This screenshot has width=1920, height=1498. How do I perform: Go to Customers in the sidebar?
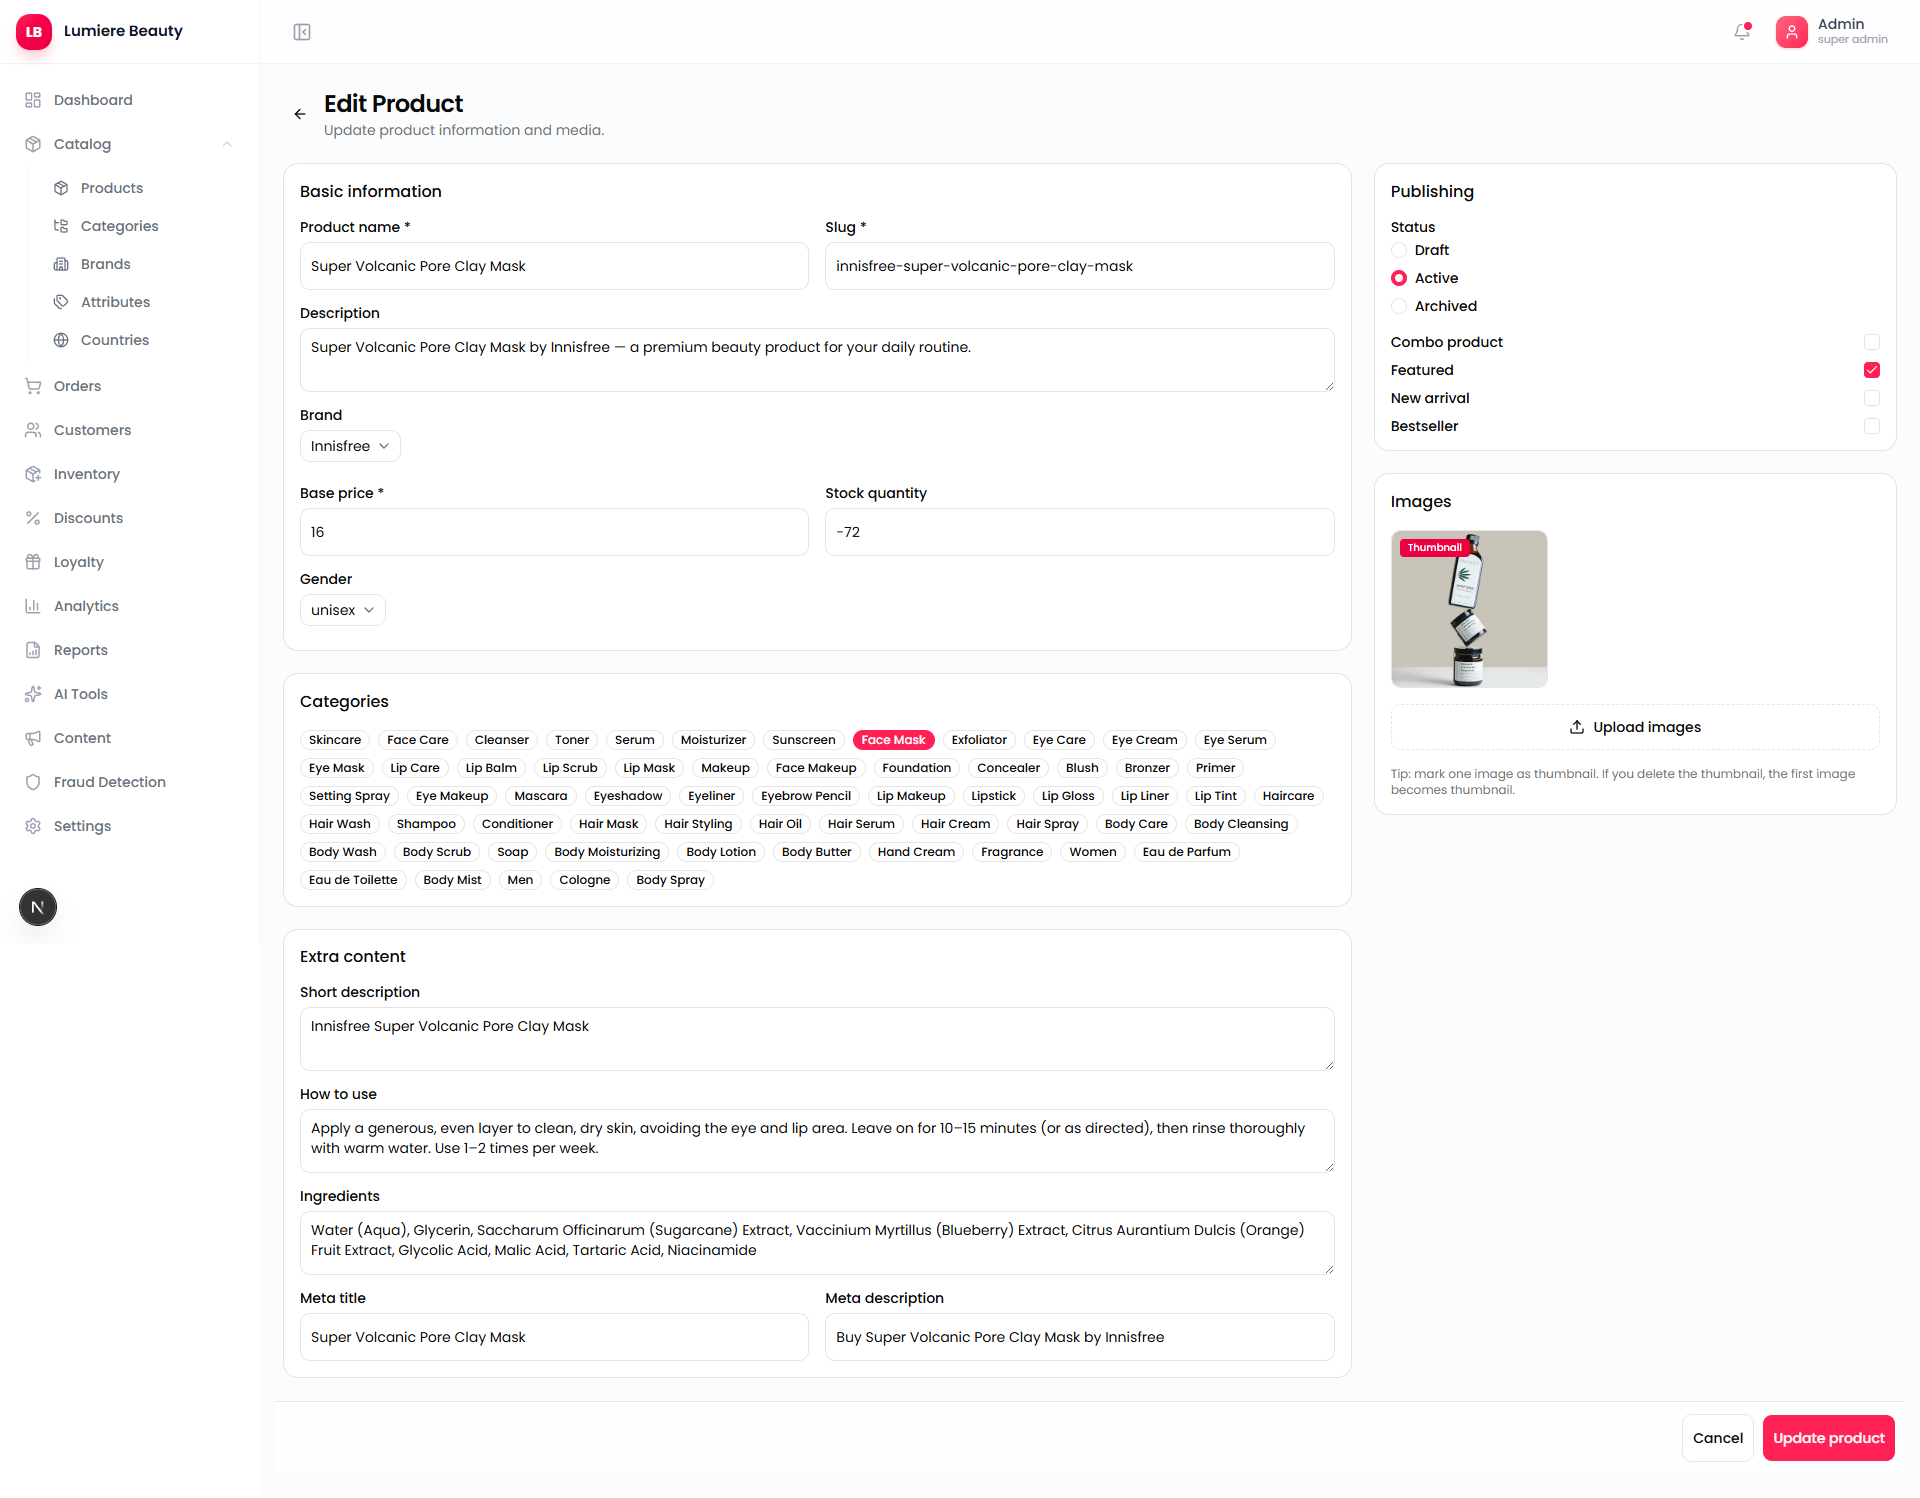click(129, 430)
